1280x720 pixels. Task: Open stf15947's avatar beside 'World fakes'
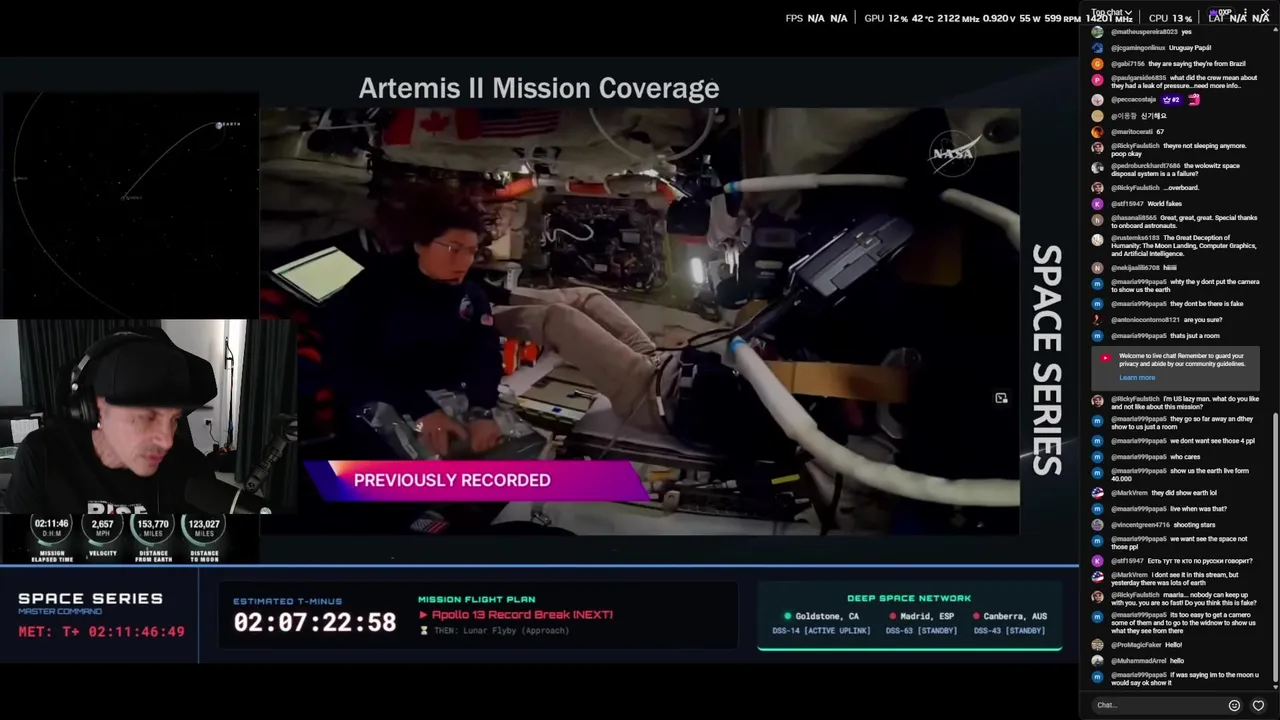coord(1098,204)
